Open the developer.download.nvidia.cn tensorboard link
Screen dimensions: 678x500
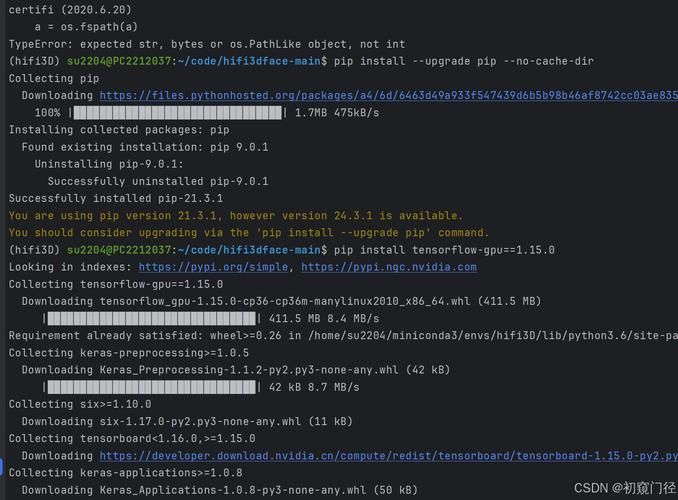[389, 456]
